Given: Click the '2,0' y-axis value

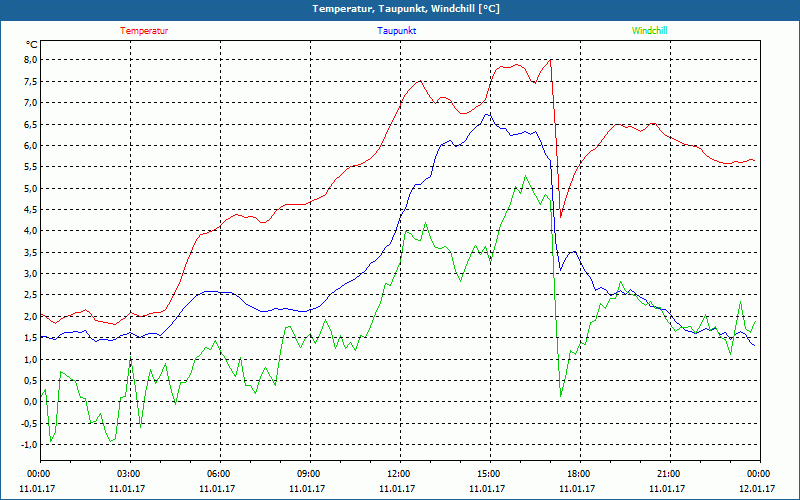Looking at the screenshot, I should [x=31, y=316].
